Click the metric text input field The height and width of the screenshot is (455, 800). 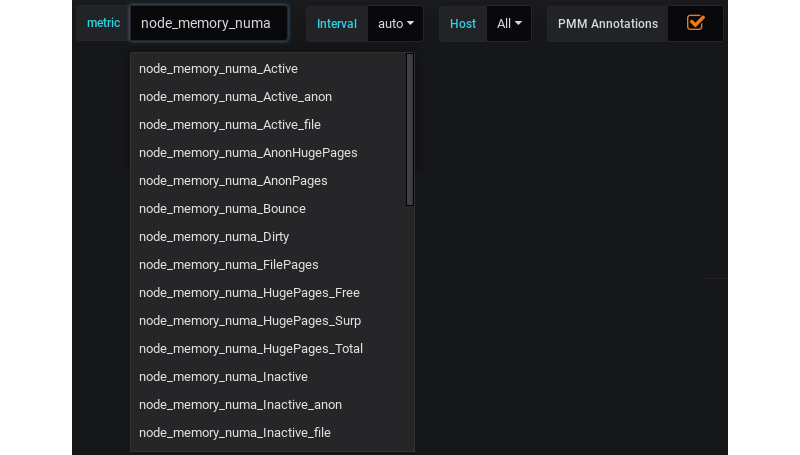coord(208,24)
